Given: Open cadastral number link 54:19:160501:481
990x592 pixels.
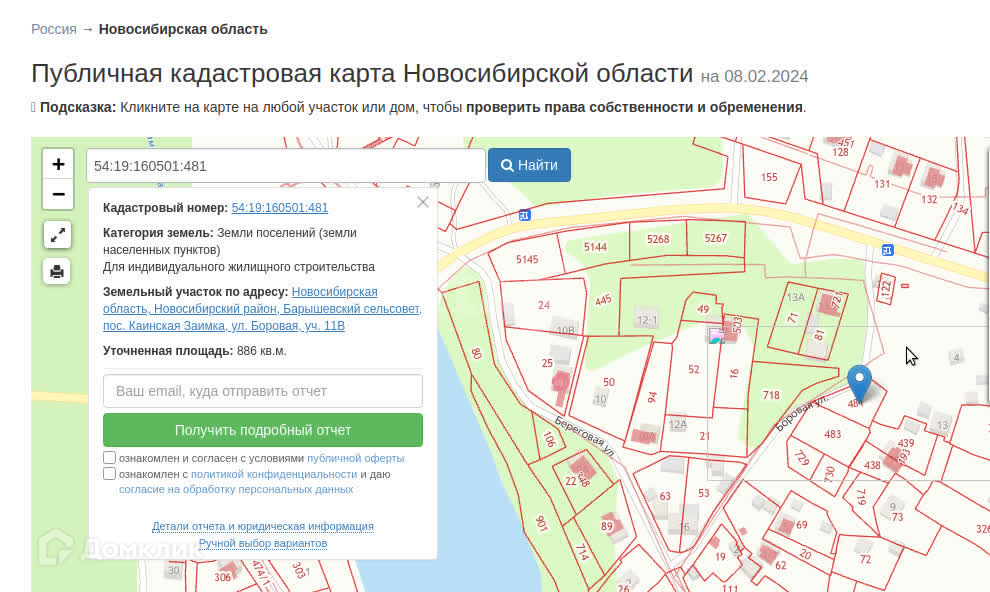Looking at the screenshot, I should coord(280,208).
